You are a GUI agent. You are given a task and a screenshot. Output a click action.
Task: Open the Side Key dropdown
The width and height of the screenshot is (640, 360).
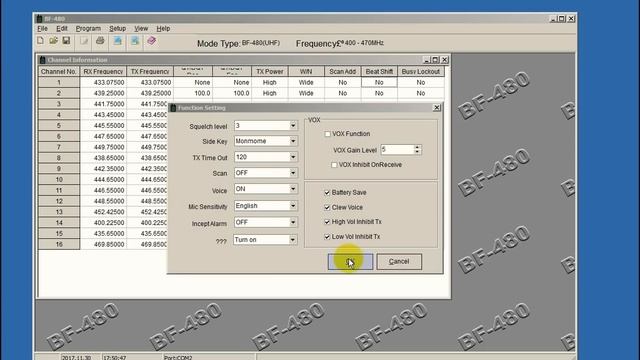pos(293,141)
